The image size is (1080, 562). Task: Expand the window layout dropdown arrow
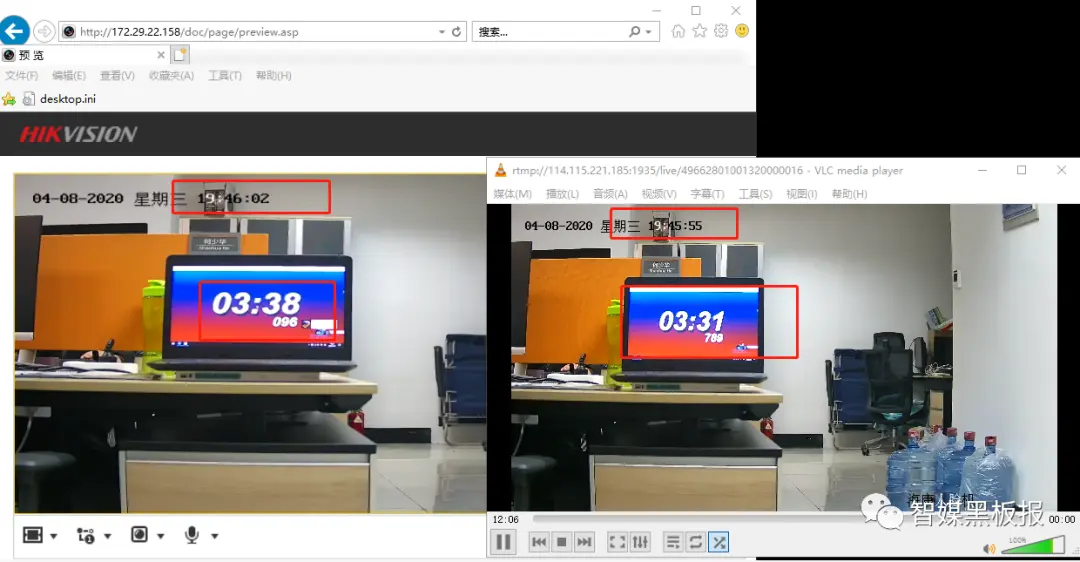point(54,536)
